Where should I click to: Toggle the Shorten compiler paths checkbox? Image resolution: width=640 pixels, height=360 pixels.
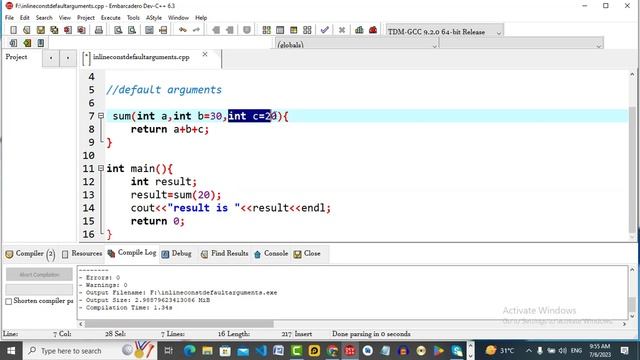coord(9,301)
